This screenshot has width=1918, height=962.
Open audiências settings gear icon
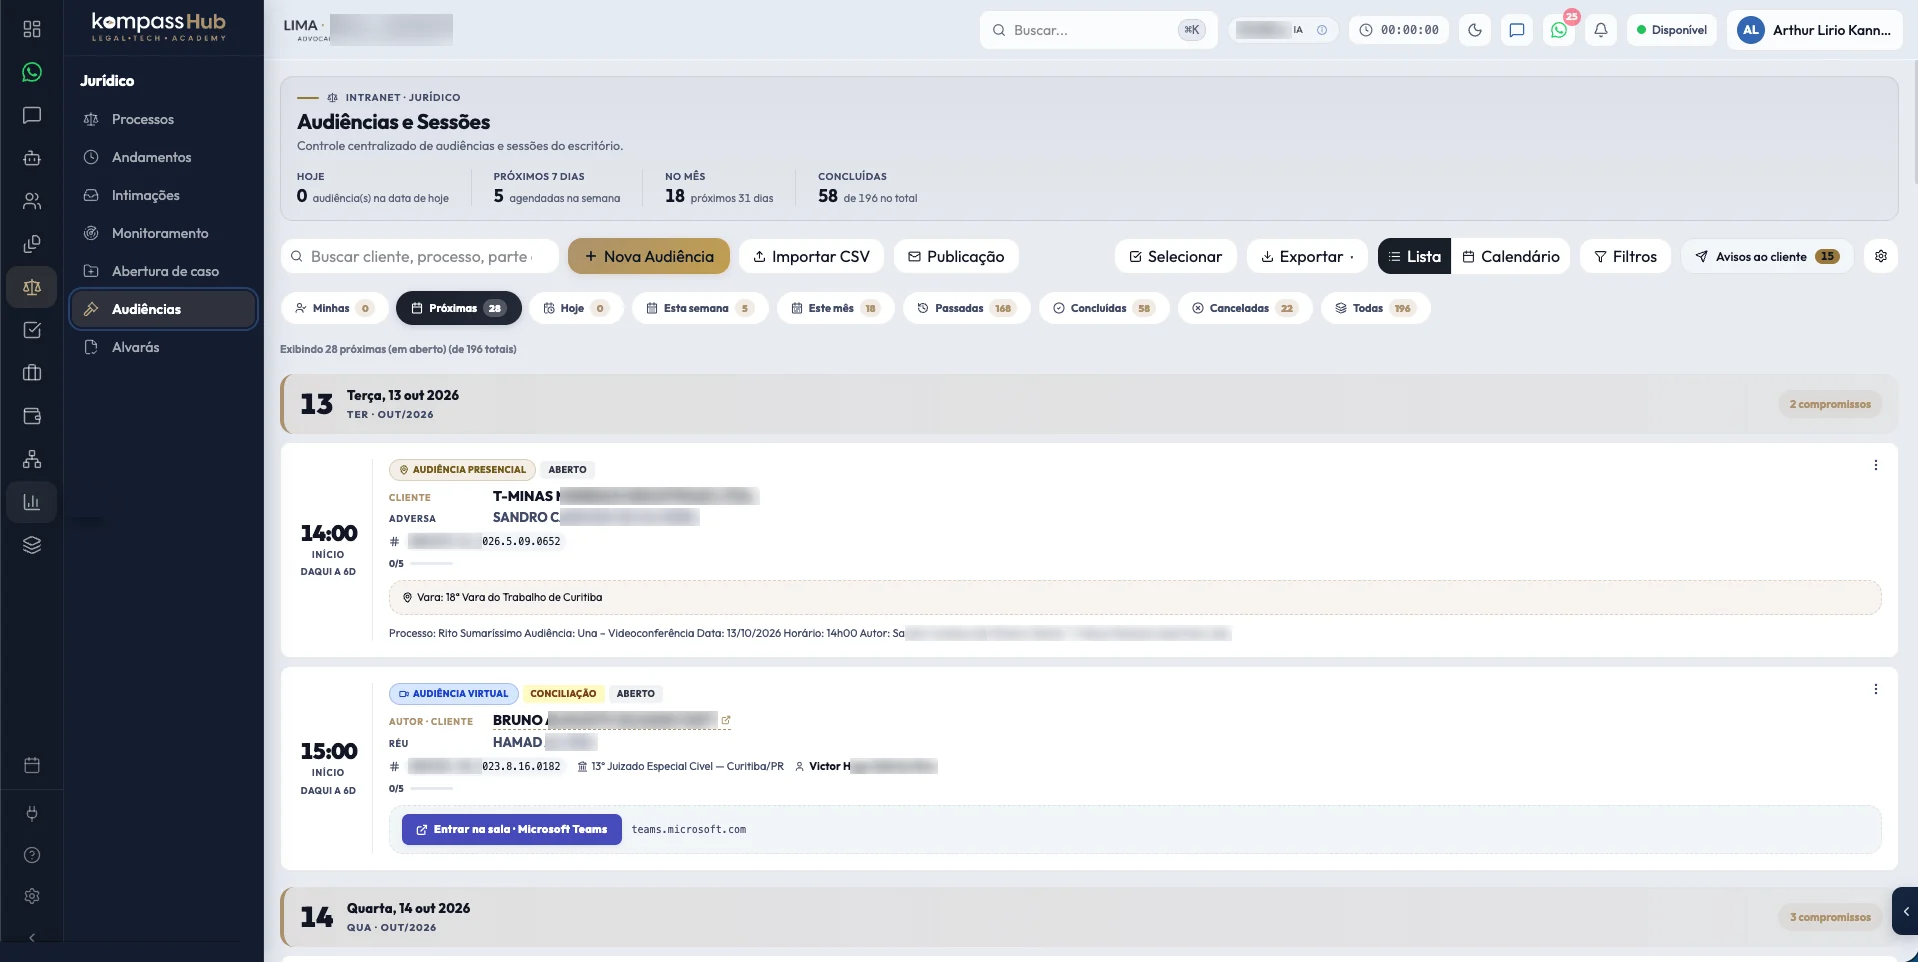[1881, 256]
